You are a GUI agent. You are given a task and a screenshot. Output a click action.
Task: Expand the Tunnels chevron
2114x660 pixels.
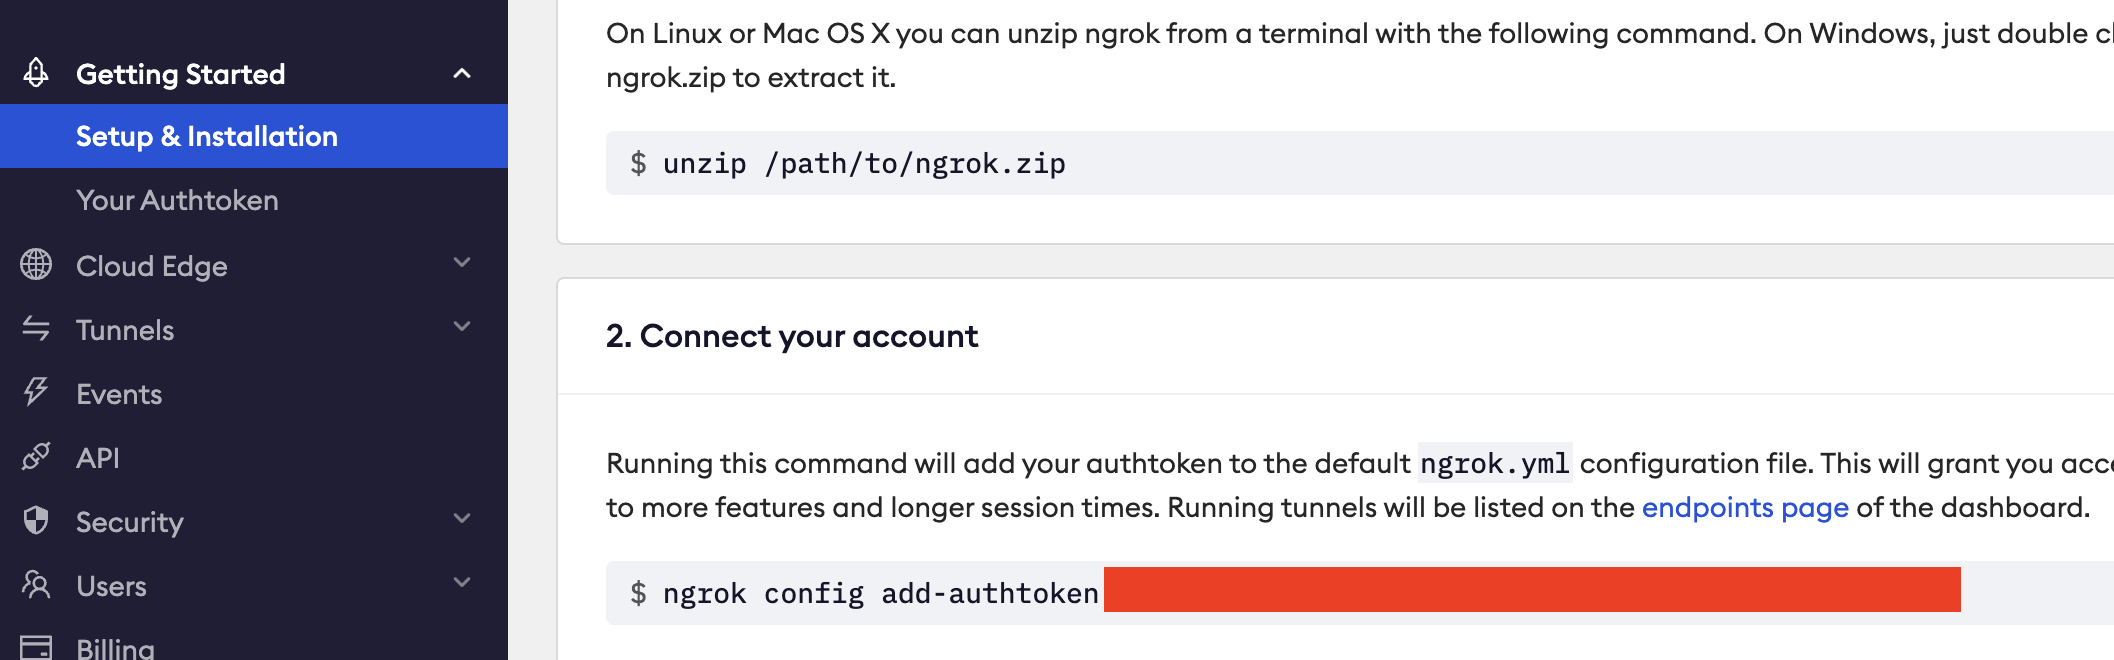pyautogui.click(x=462, y=327)
